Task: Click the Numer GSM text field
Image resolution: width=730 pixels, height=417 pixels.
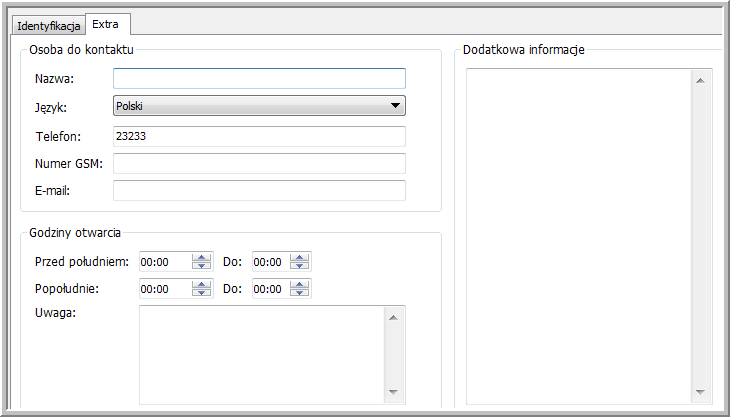Action: tap(259, 163)
